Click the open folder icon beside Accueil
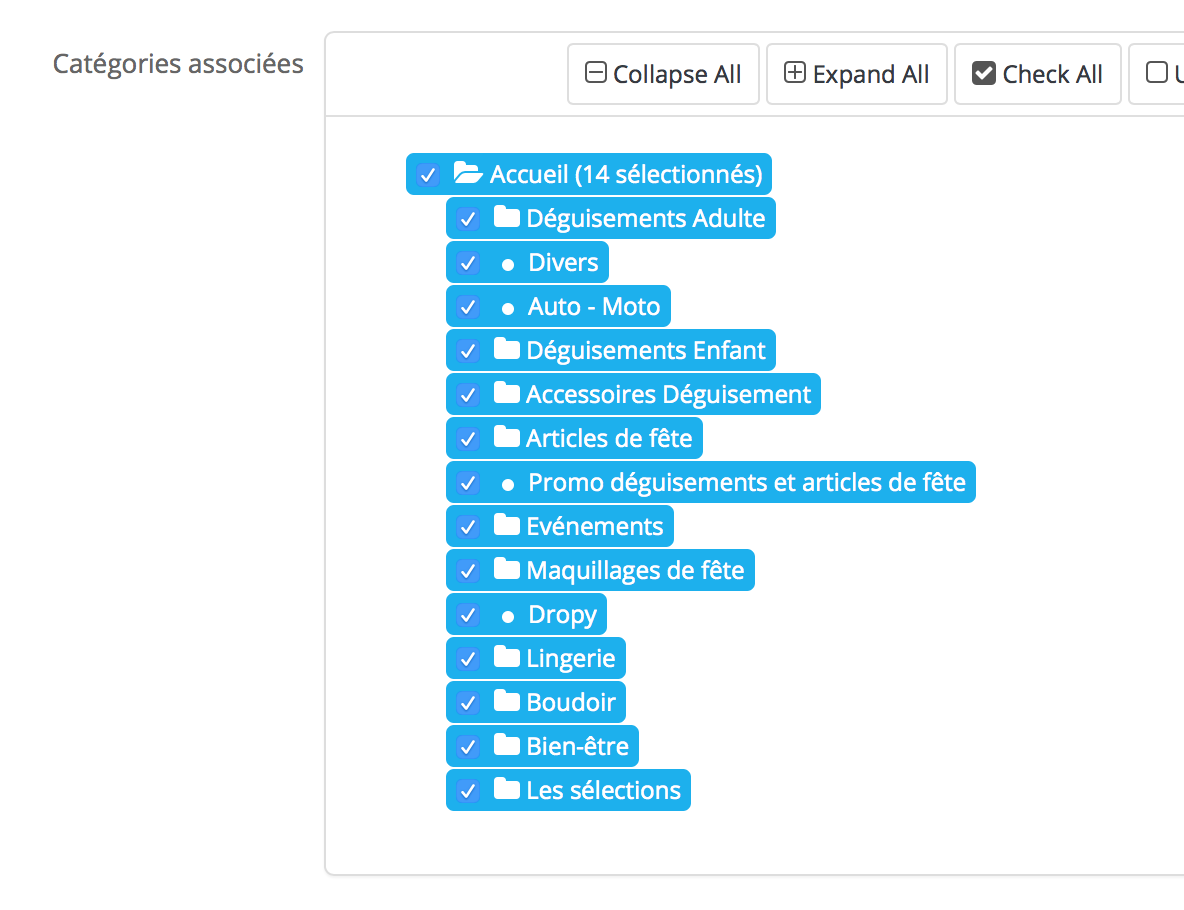This screenshot has height=910, width=1184. 468,174
